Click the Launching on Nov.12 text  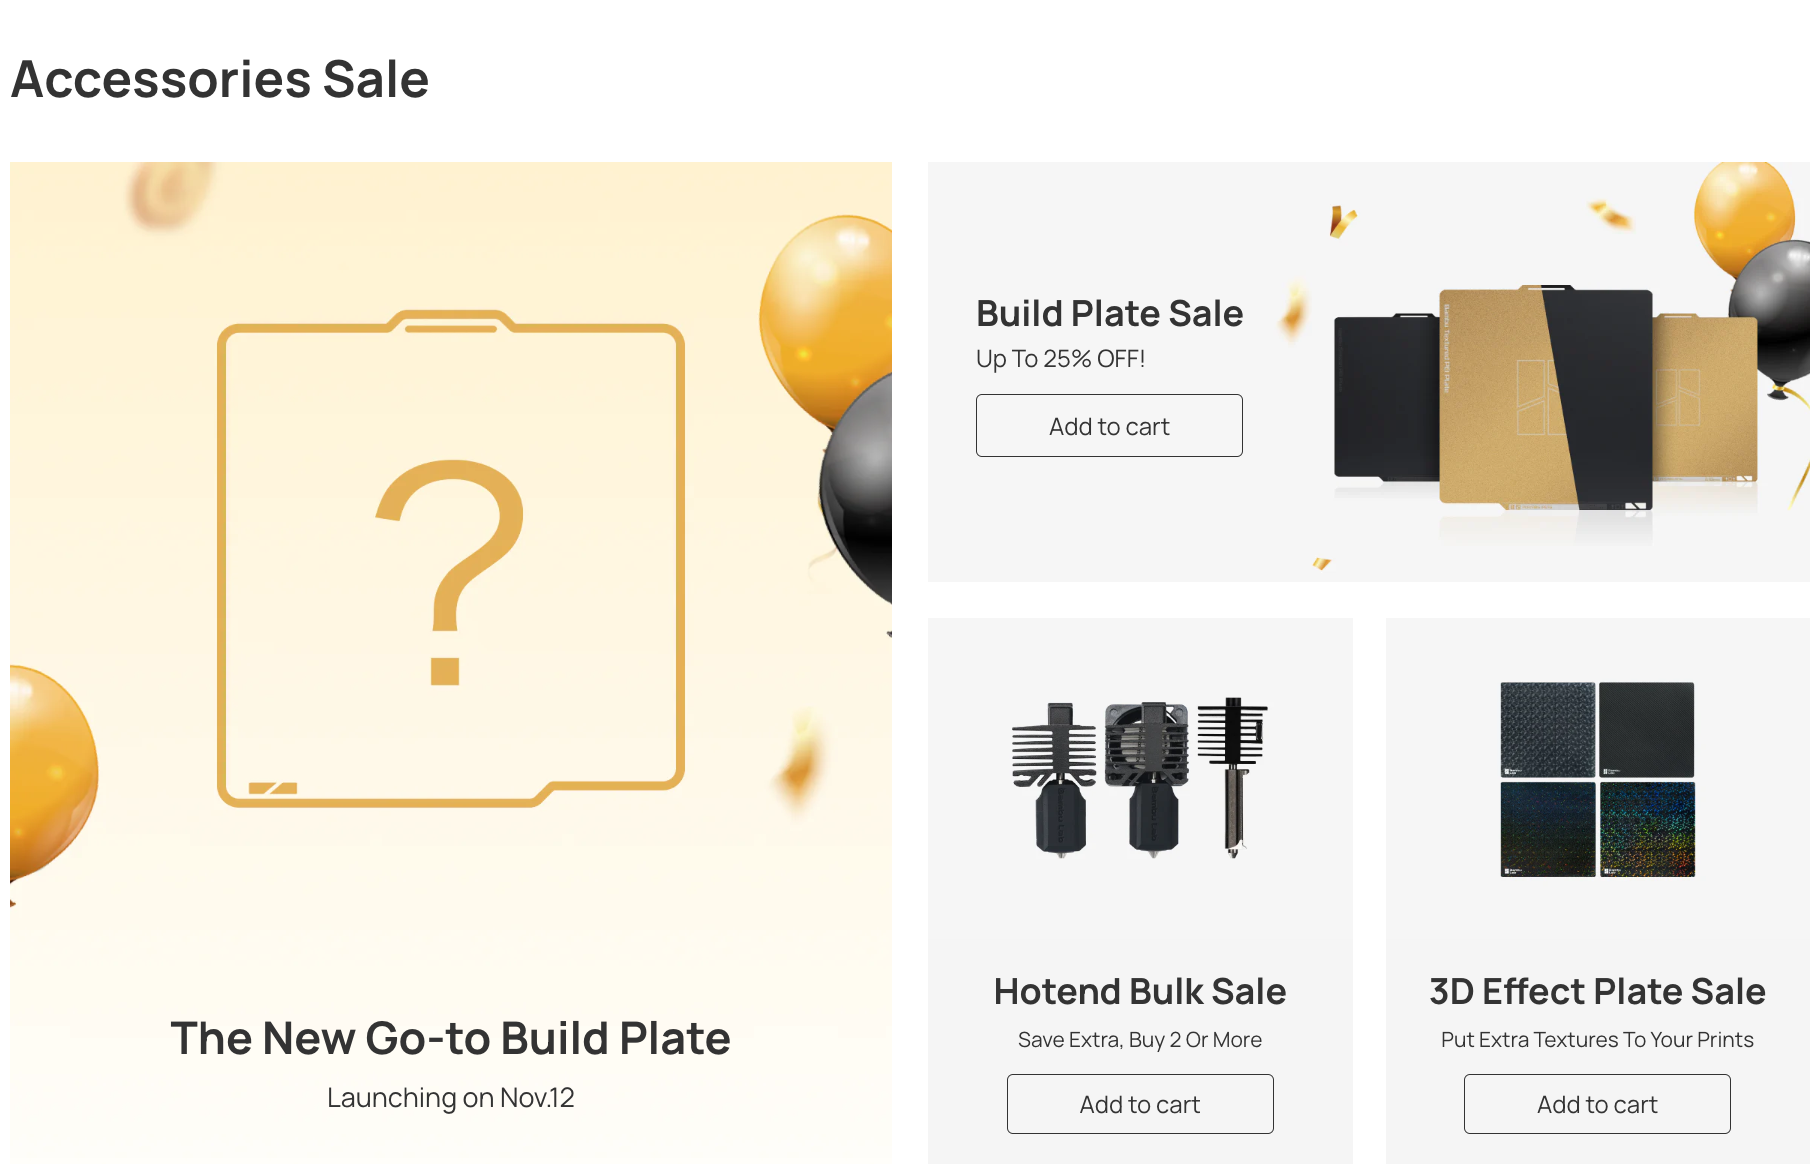coord(450,1098)
